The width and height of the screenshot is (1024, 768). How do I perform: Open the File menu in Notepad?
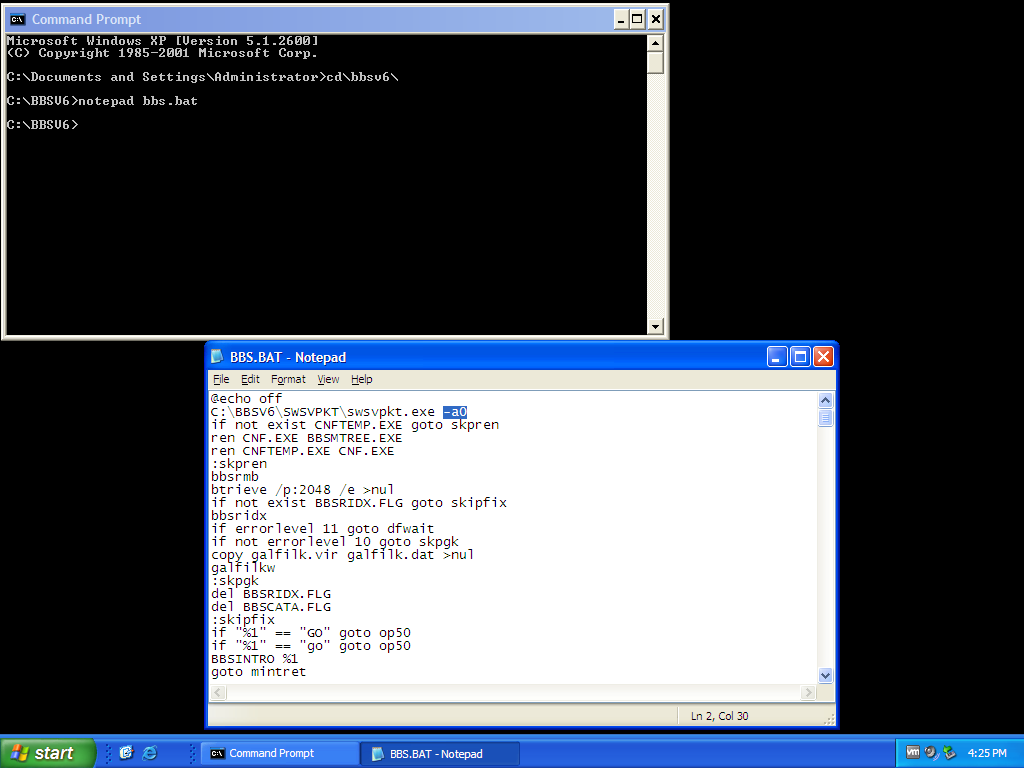(221, 379)
